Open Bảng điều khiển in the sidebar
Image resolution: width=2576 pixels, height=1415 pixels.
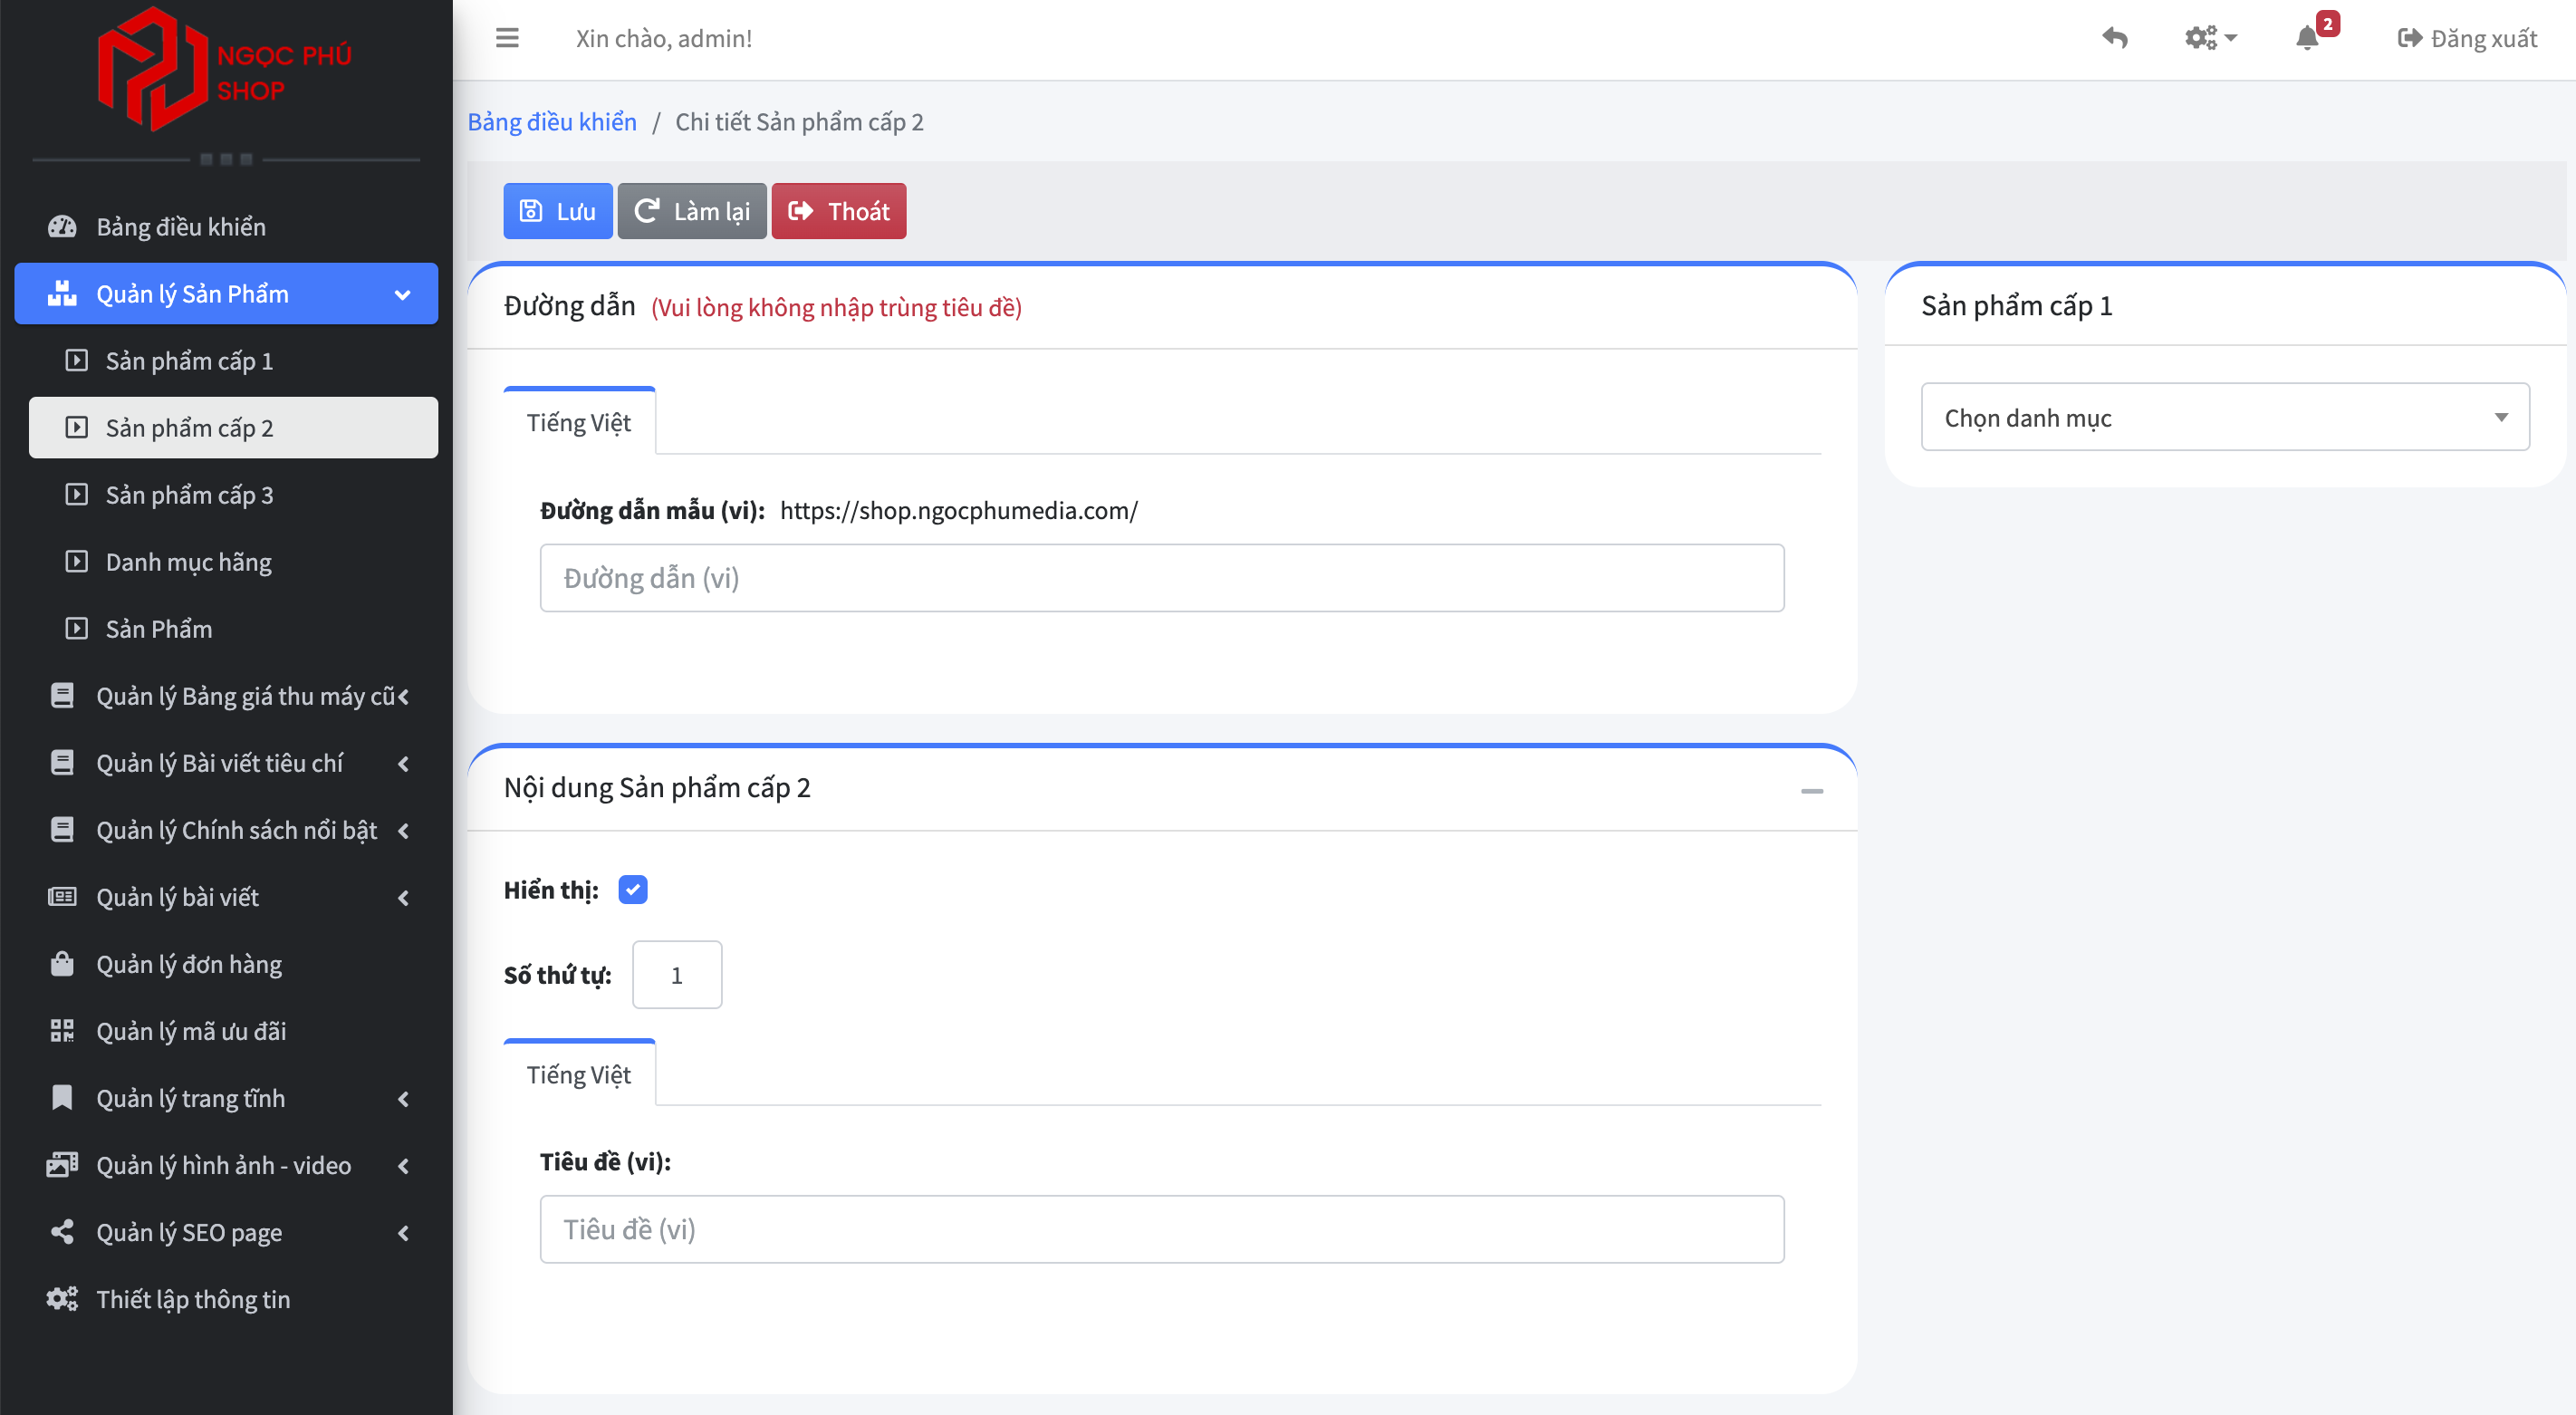click(x=180, y=227)
